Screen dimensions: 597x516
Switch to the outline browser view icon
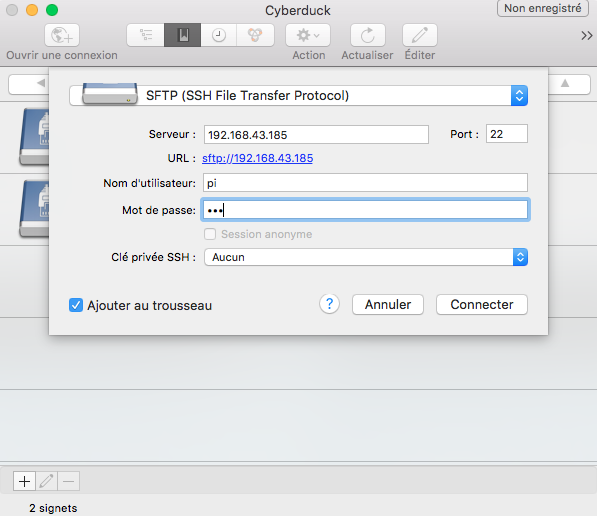[x=145, y=35]
